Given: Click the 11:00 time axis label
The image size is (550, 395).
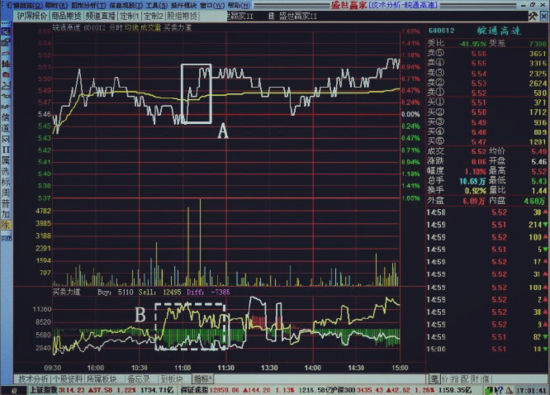Looking at the screenshot, I should 183,368.
